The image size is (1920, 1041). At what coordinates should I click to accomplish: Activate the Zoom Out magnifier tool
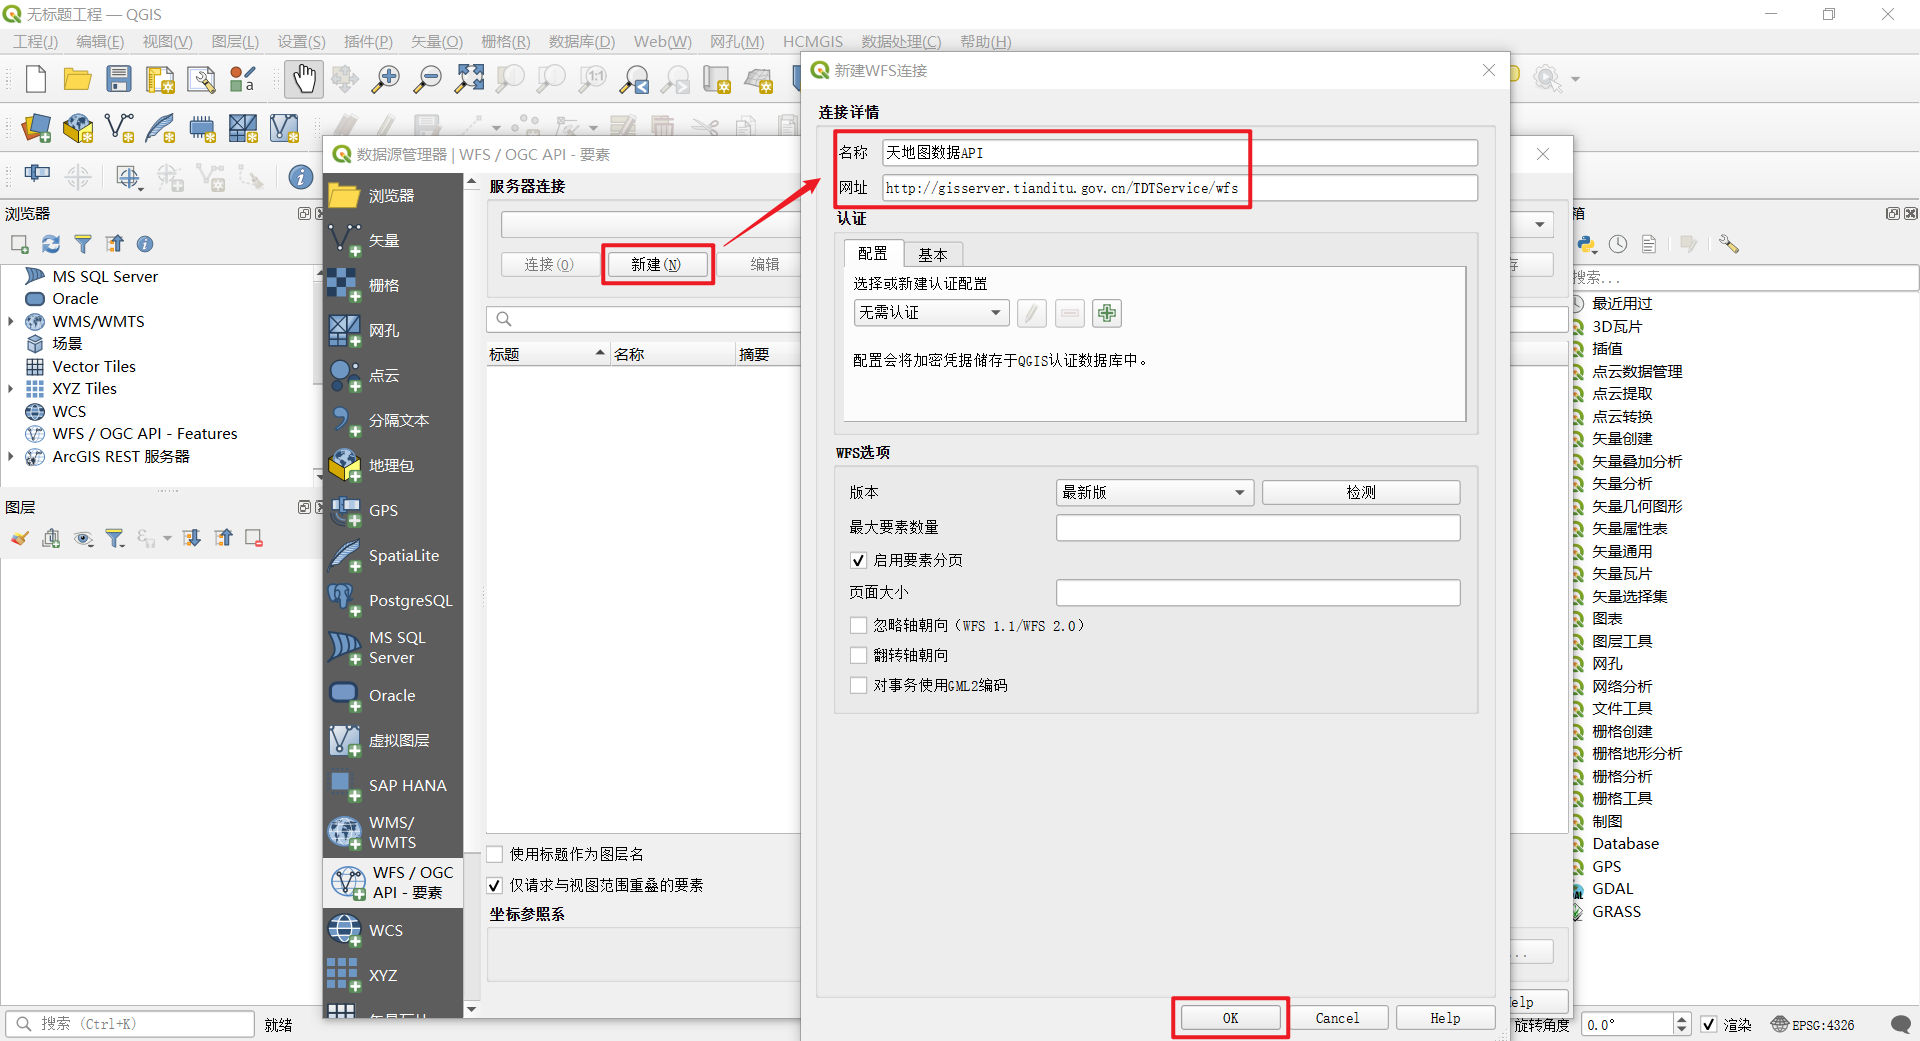tap(427, 79)
